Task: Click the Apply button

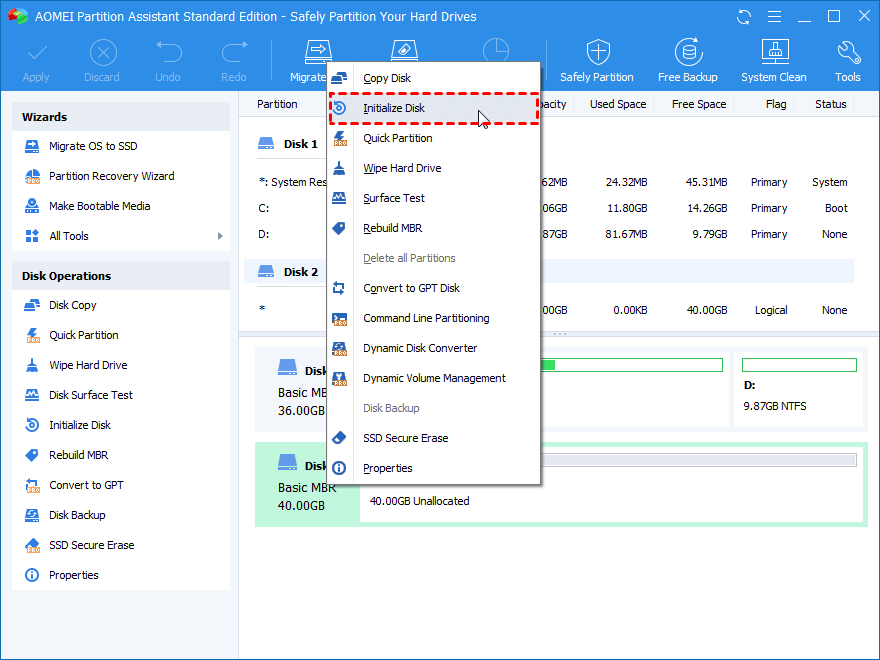Action: (36, 60)
